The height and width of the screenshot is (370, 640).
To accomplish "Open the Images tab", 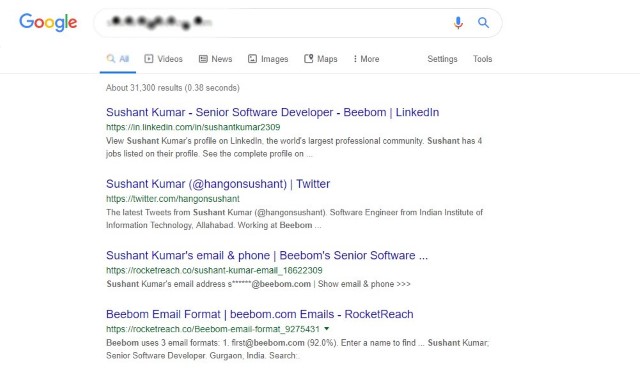I will [268, 59].
